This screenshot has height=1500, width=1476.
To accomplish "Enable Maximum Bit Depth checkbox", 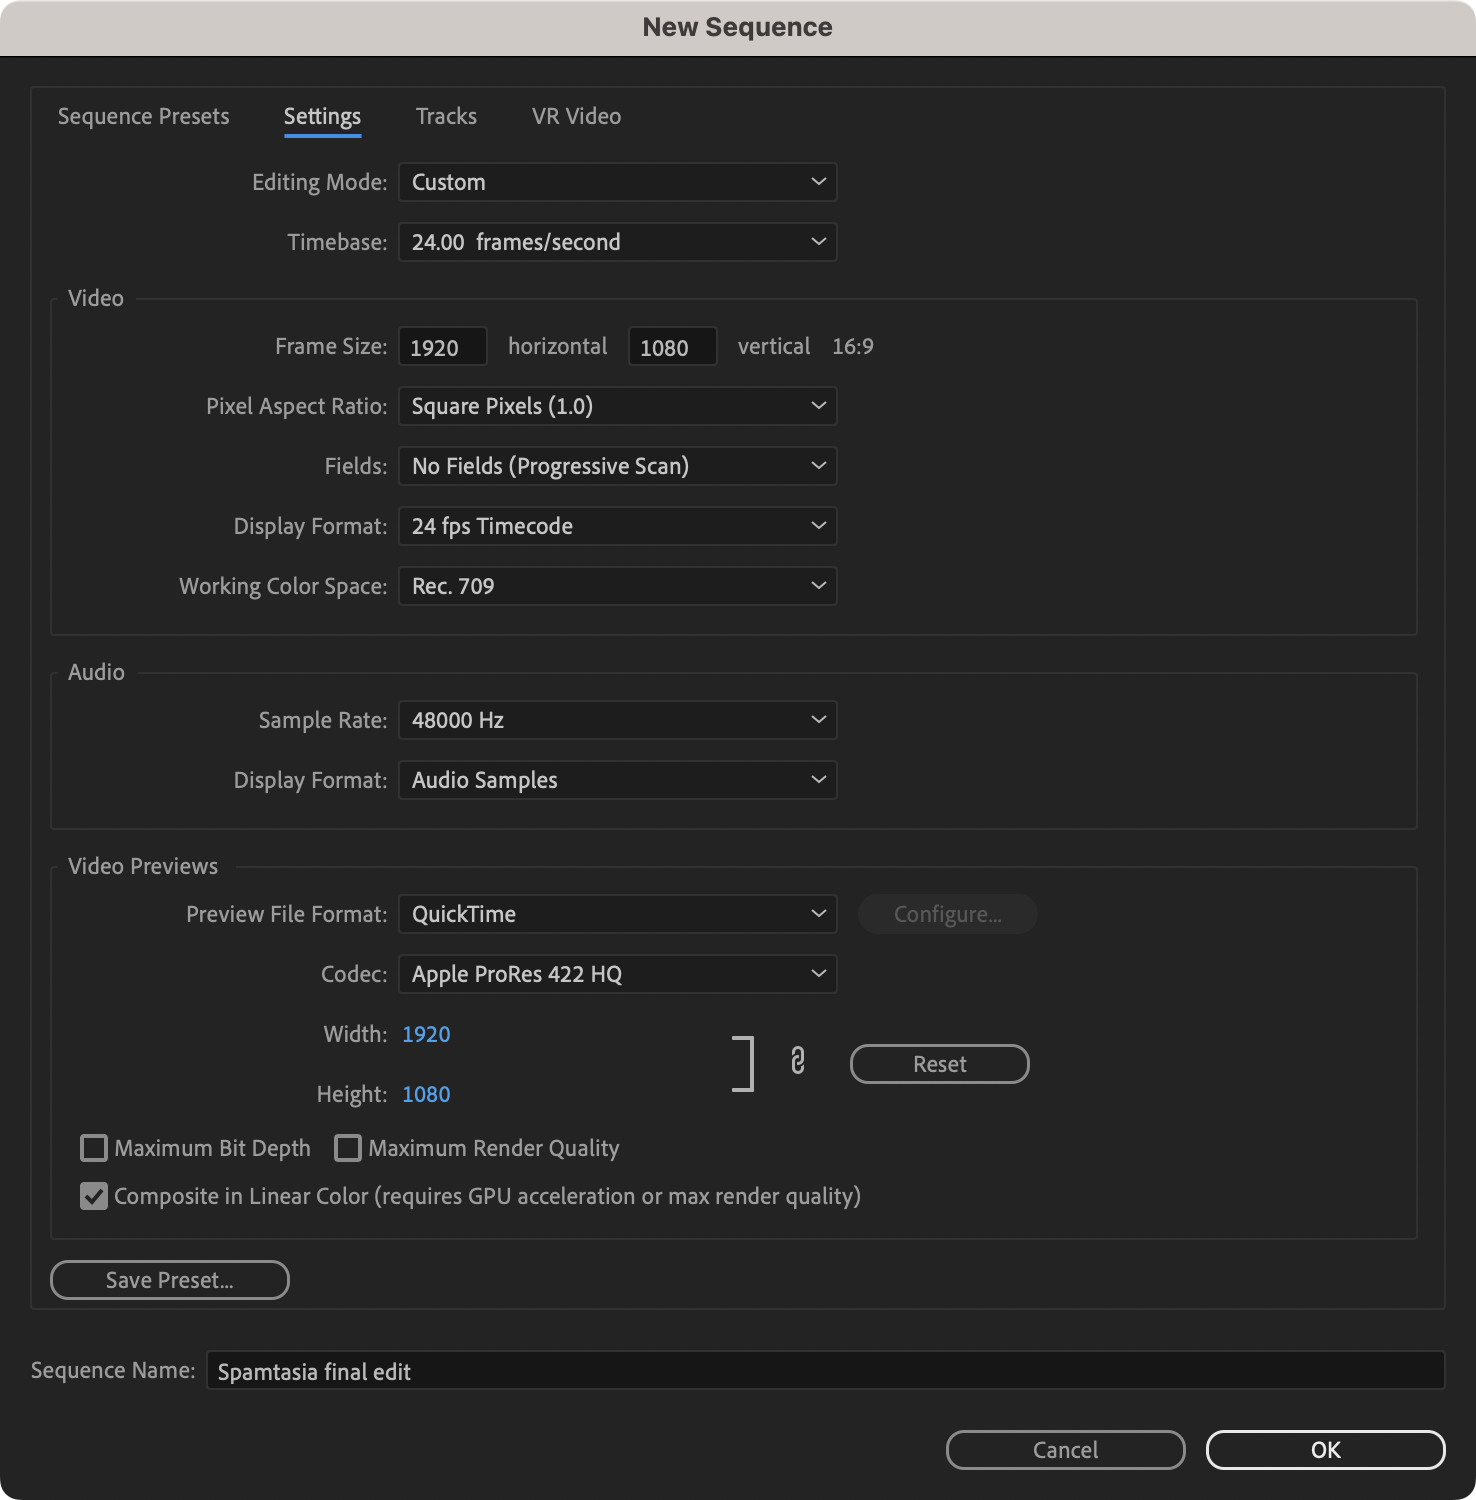I will point(94,1148).
